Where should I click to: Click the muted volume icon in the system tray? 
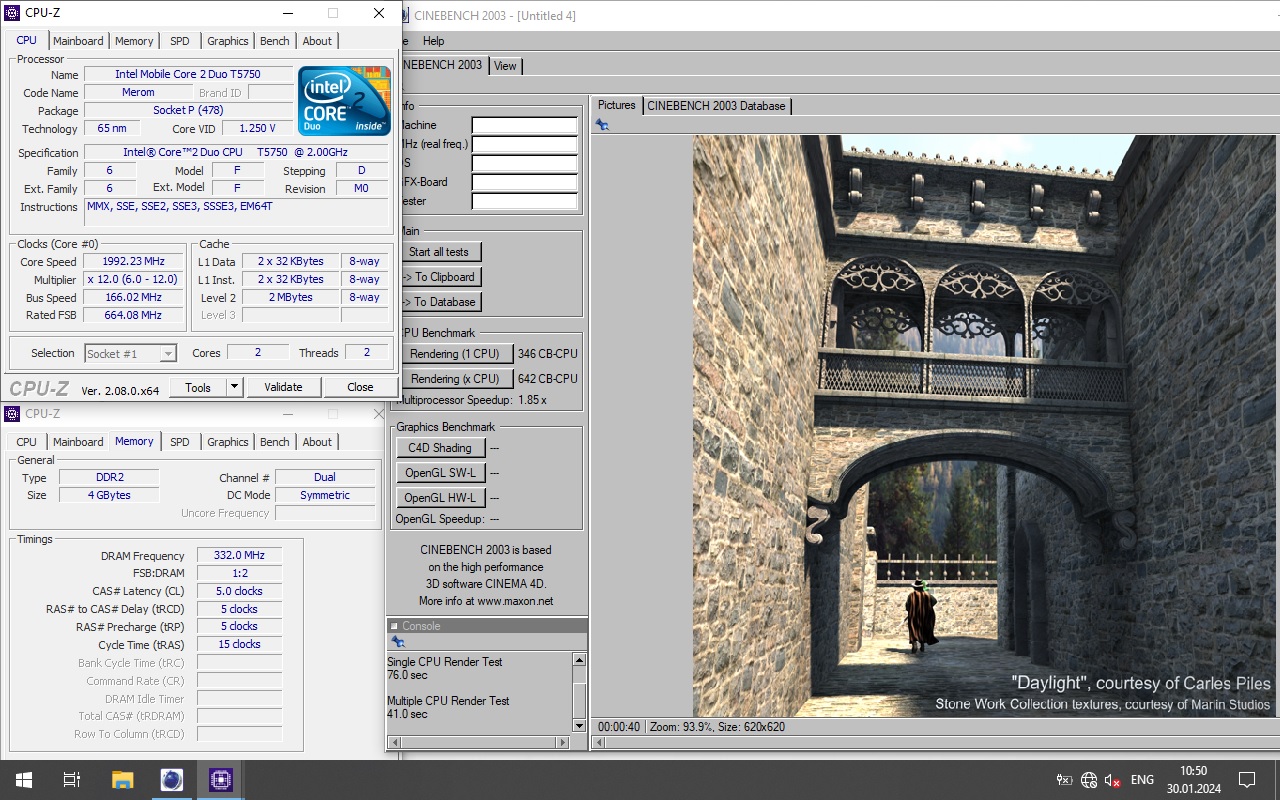click(x=1112, y=780)
